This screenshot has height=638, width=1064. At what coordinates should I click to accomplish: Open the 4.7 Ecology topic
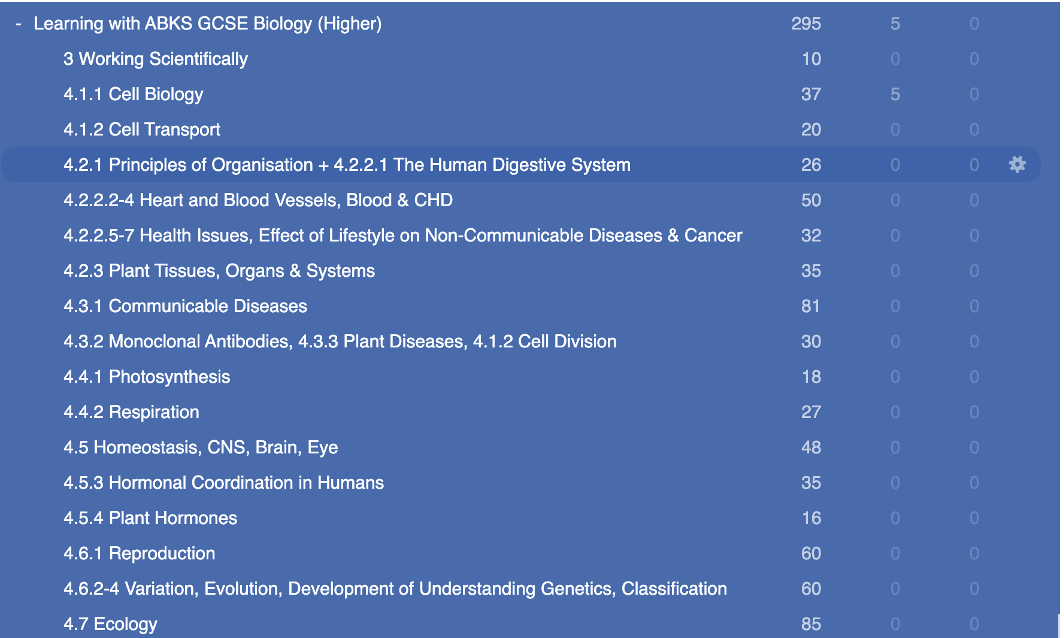coord(110,623)
